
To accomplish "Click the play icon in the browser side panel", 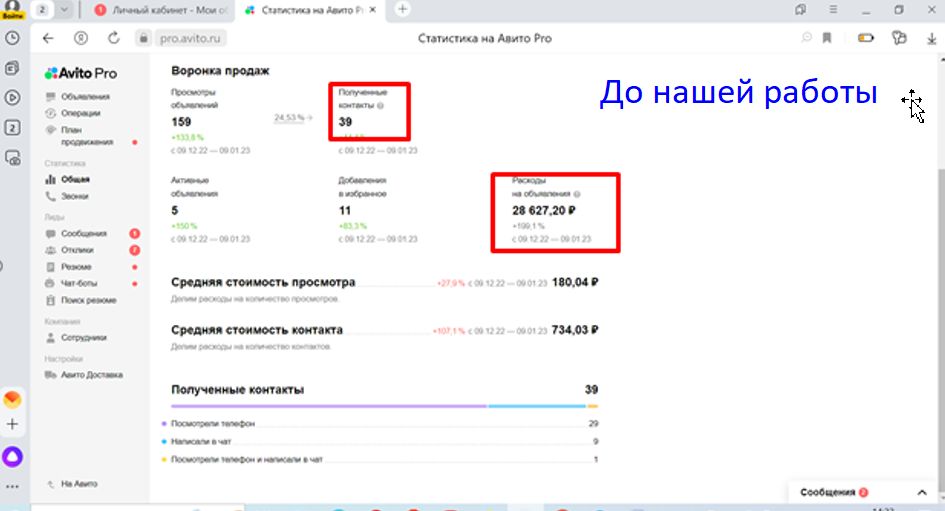I will pyautogui.click(x=12, y=98).
